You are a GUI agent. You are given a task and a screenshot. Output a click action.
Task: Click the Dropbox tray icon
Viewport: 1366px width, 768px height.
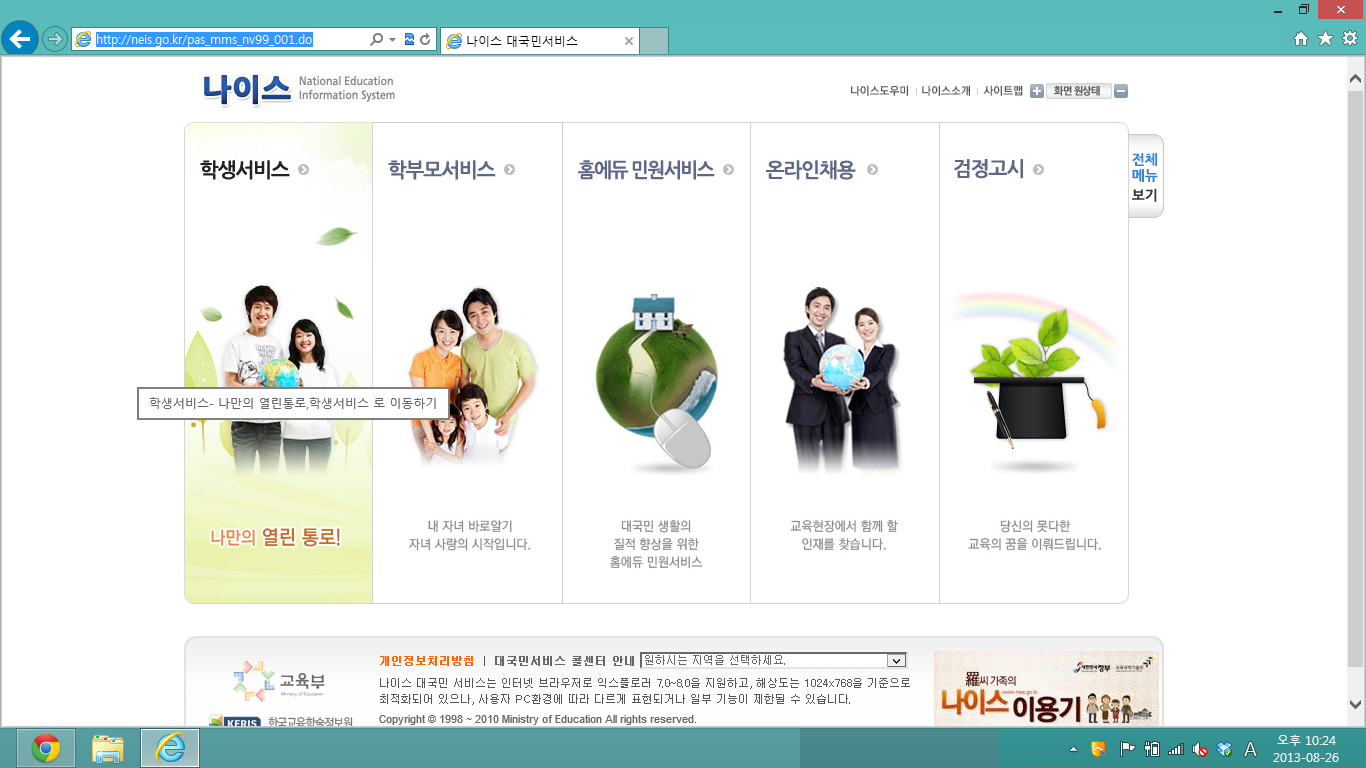point(1225,749)
